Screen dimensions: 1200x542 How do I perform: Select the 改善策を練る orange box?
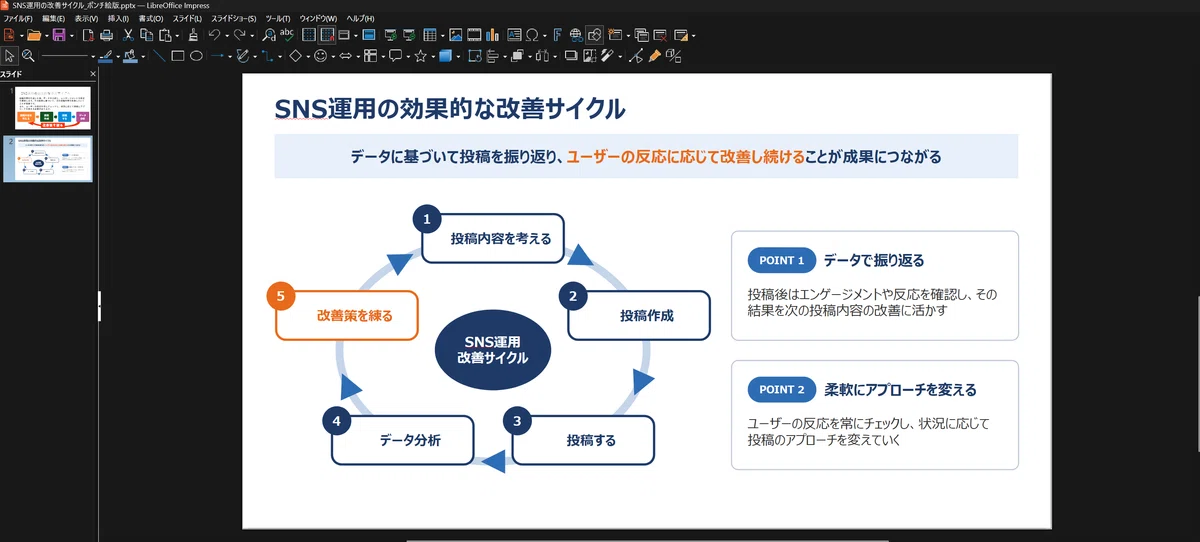(346, 315)
